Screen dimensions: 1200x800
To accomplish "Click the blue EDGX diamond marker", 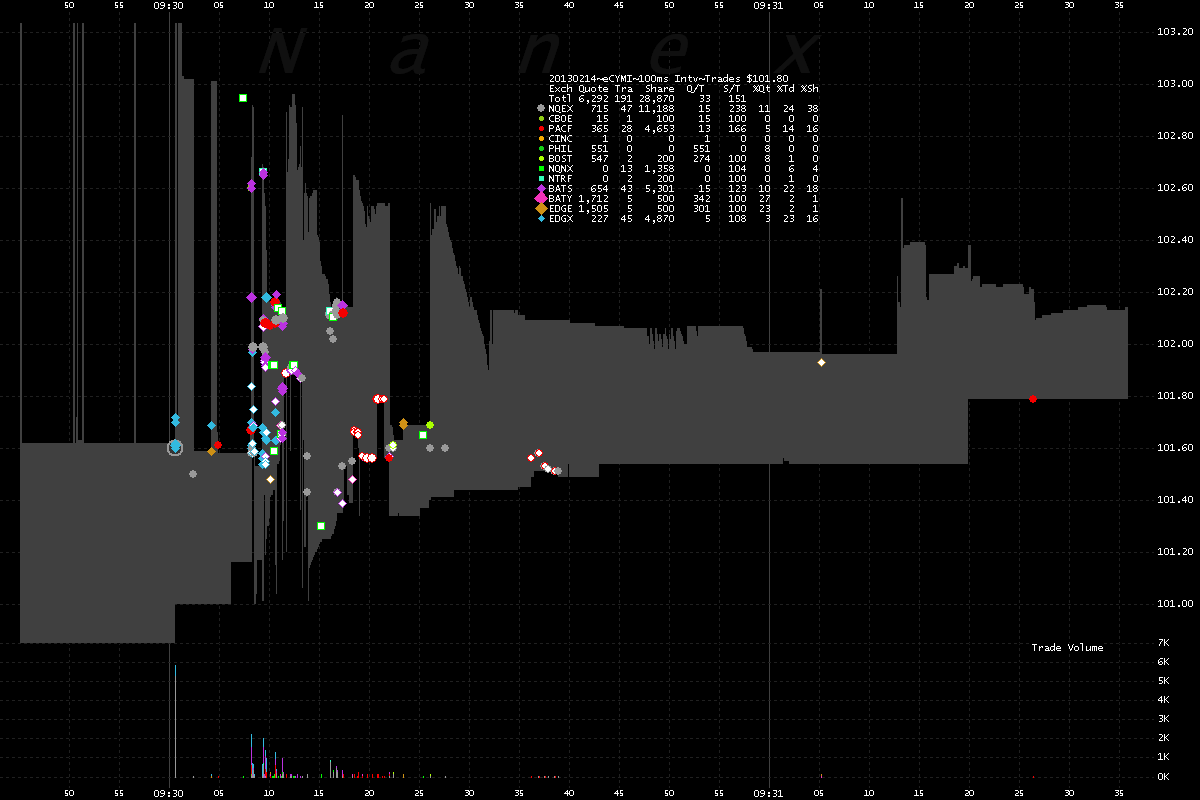I will point(541,218).
